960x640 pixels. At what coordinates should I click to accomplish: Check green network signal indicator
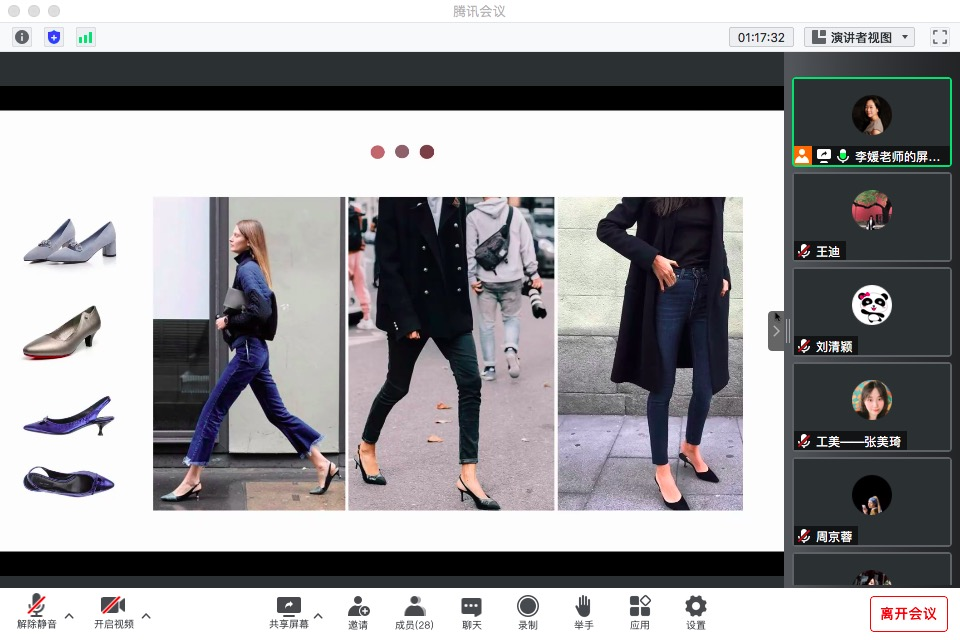click(x=85, y=37)
